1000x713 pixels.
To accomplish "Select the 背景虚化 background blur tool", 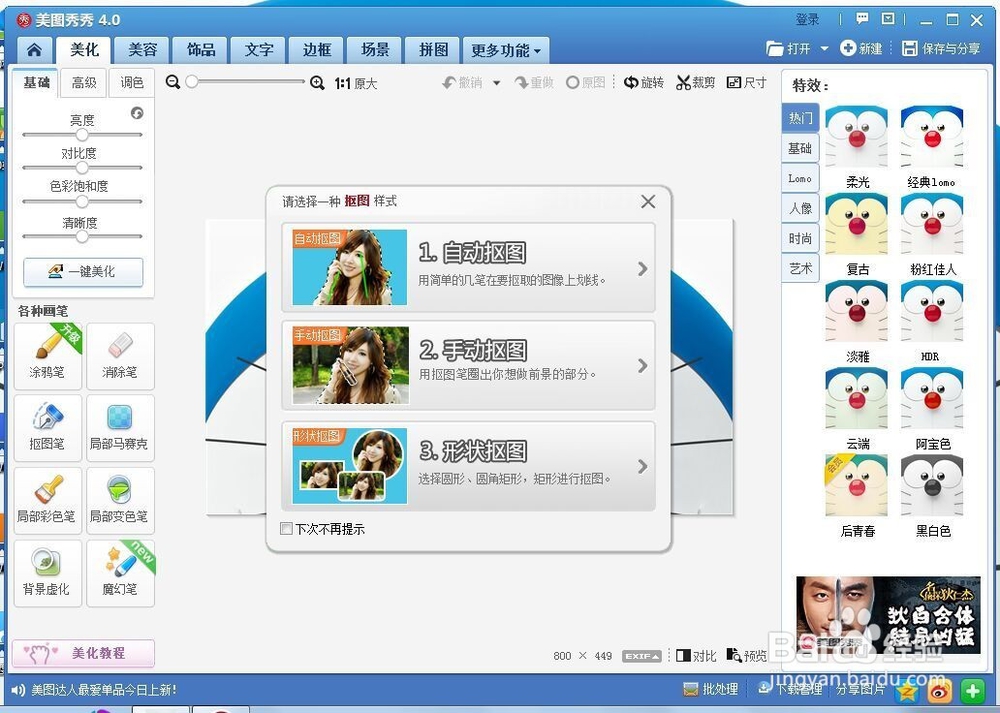I will click(x=48, y=573).
